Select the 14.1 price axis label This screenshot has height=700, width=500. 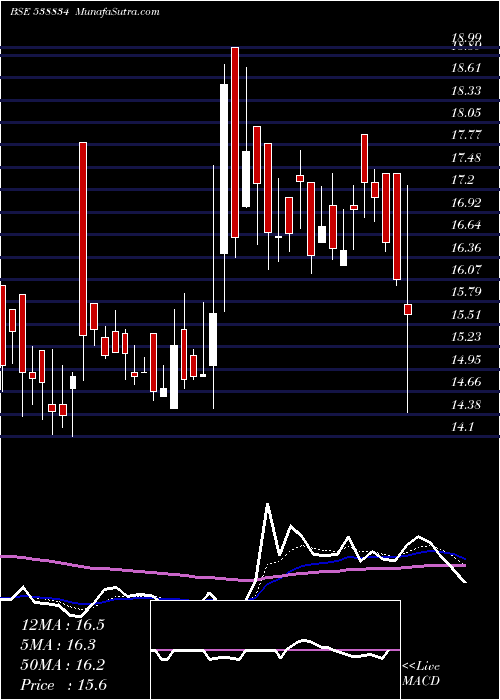[x=462, y=427]
